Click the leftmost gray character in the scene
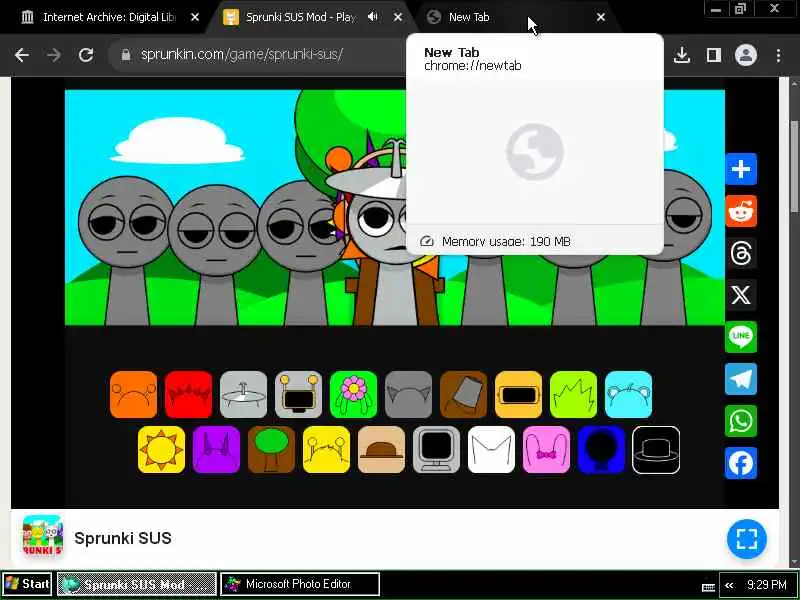Screen dimensions: 800x600 pyautogui.click(x=126, y=250)
